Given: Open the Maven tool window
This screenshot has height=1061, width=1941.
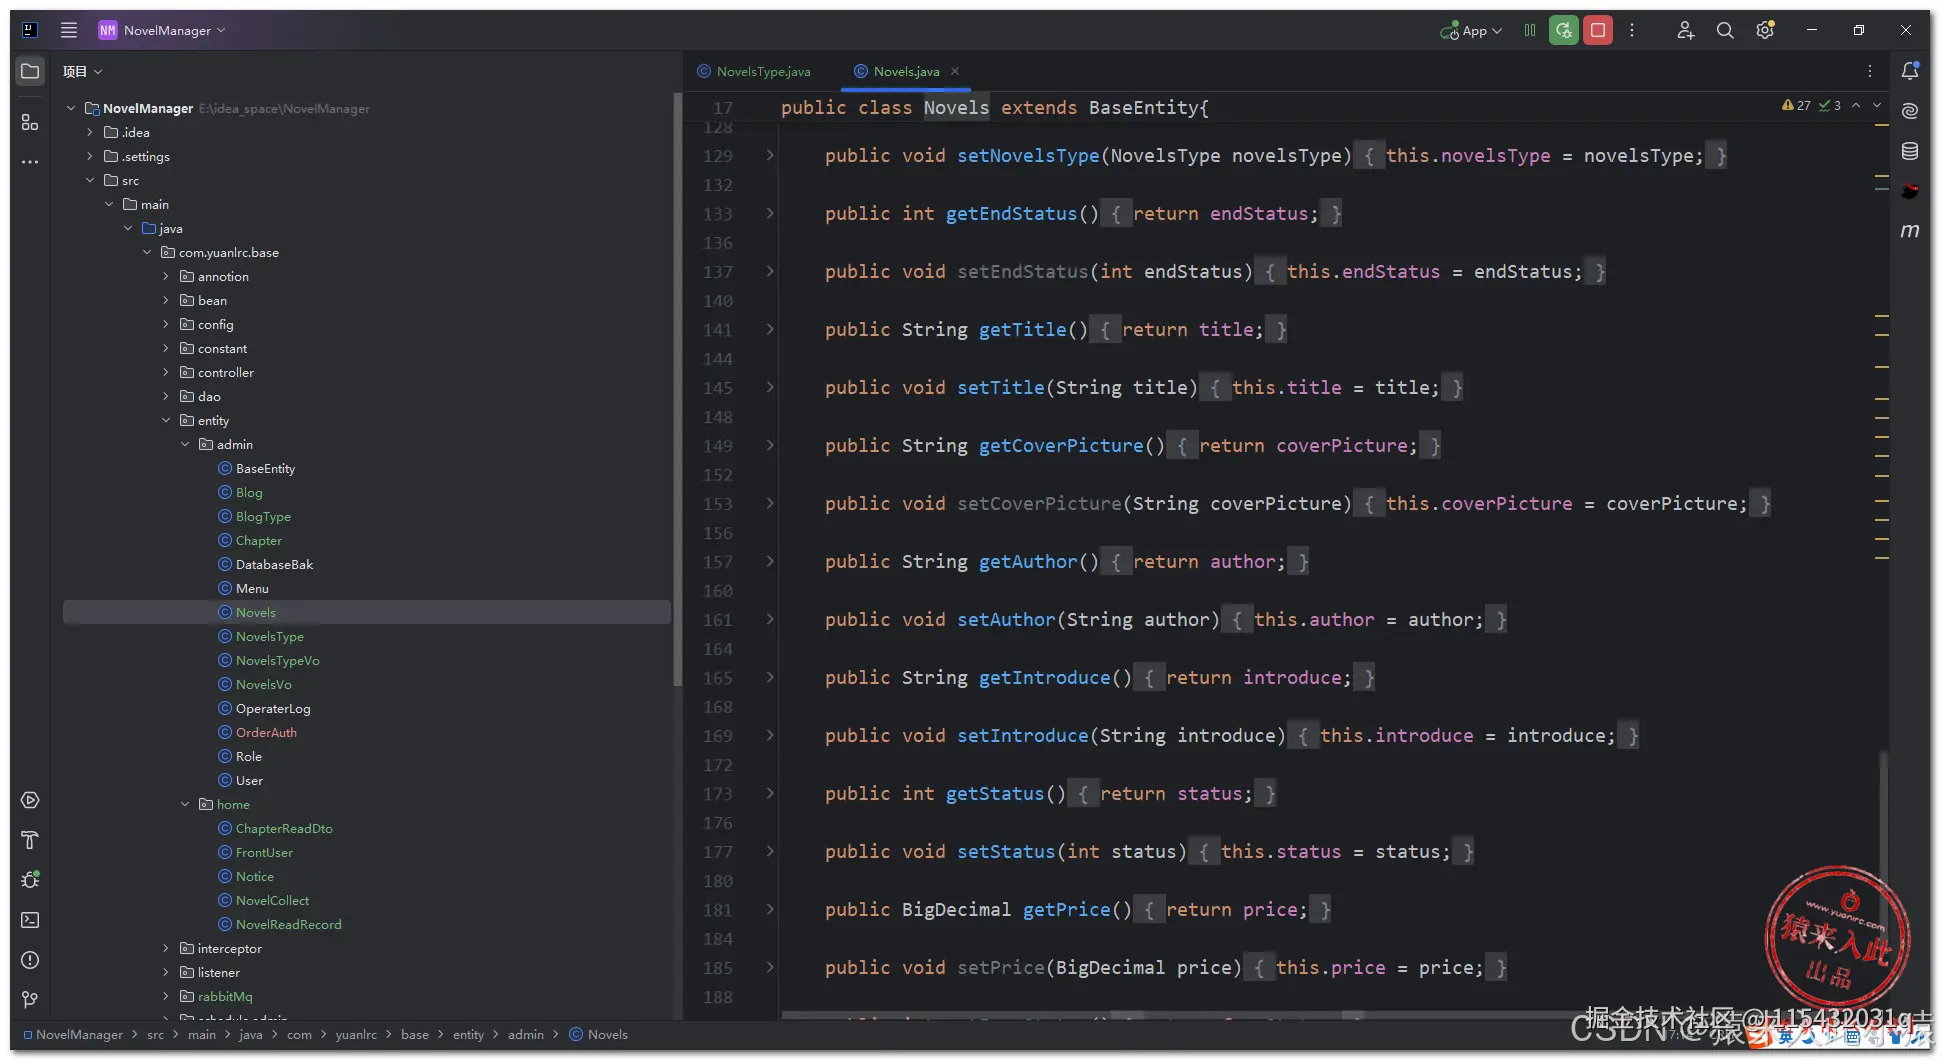Looking at the screenshot, I should coord(1910,231).
